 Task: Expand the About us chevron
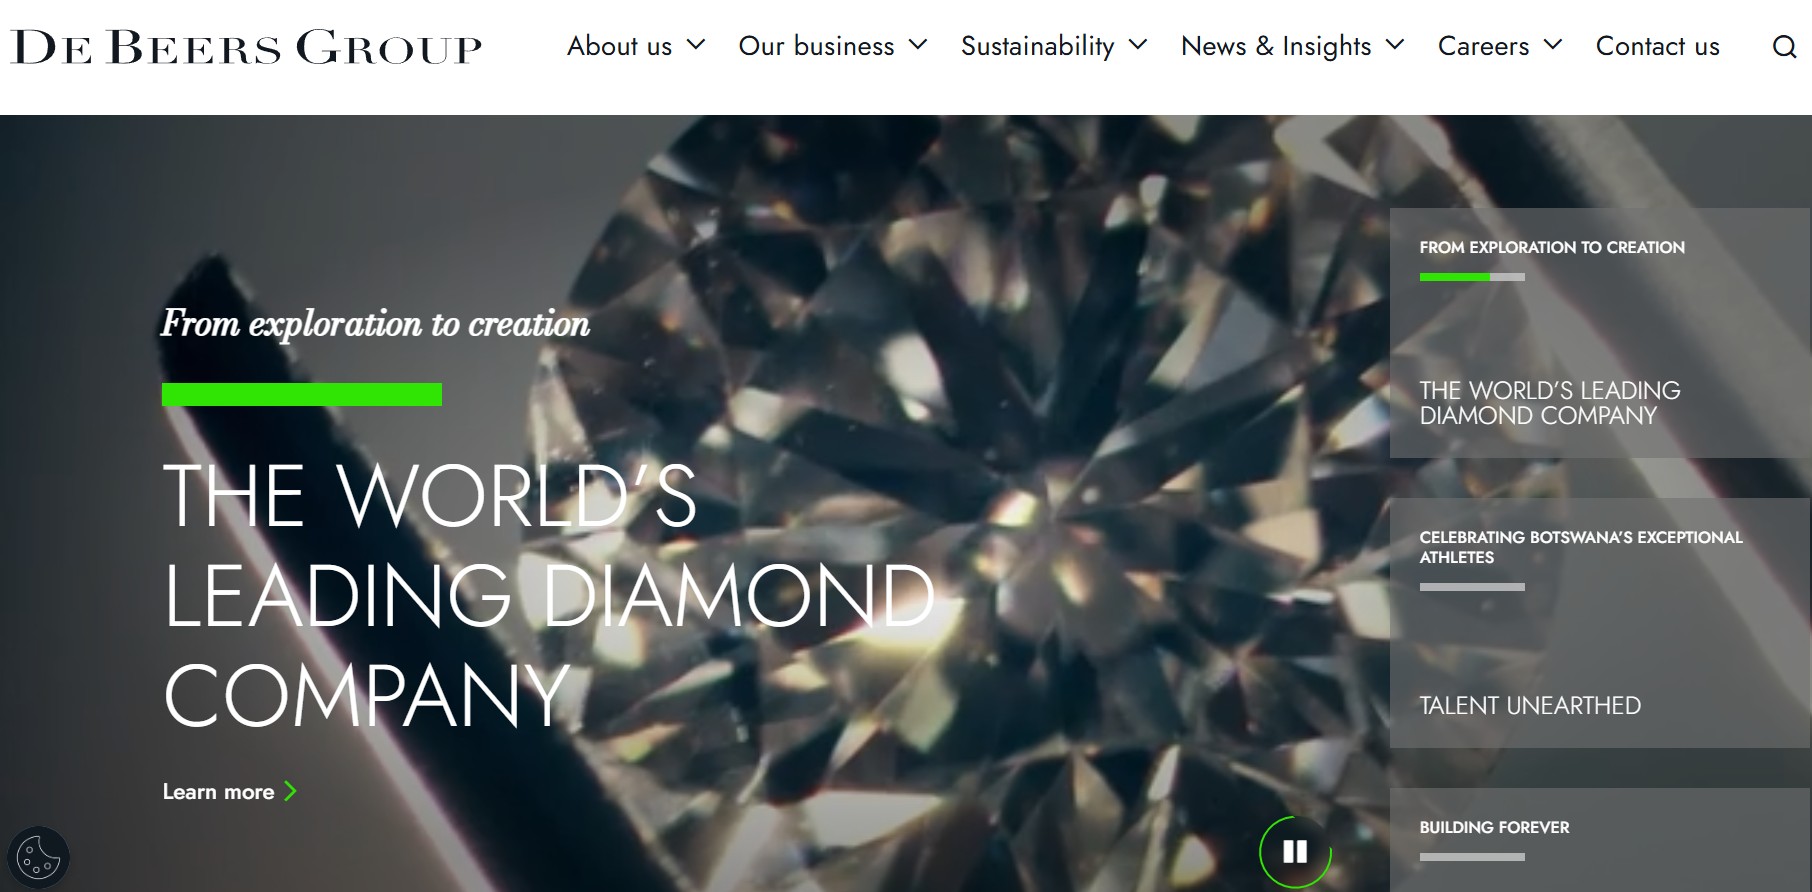click(697, 45)
